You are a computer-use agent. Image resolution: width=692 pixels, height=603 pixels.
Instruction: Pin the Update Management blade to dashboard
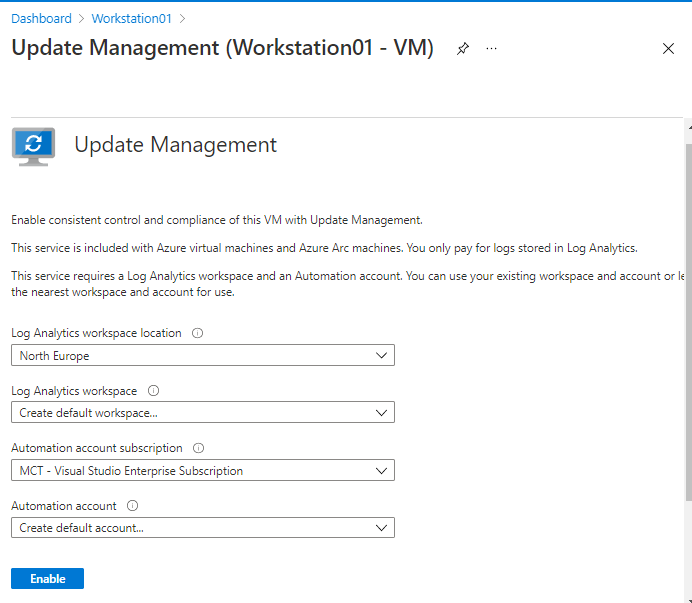(462, 49)
